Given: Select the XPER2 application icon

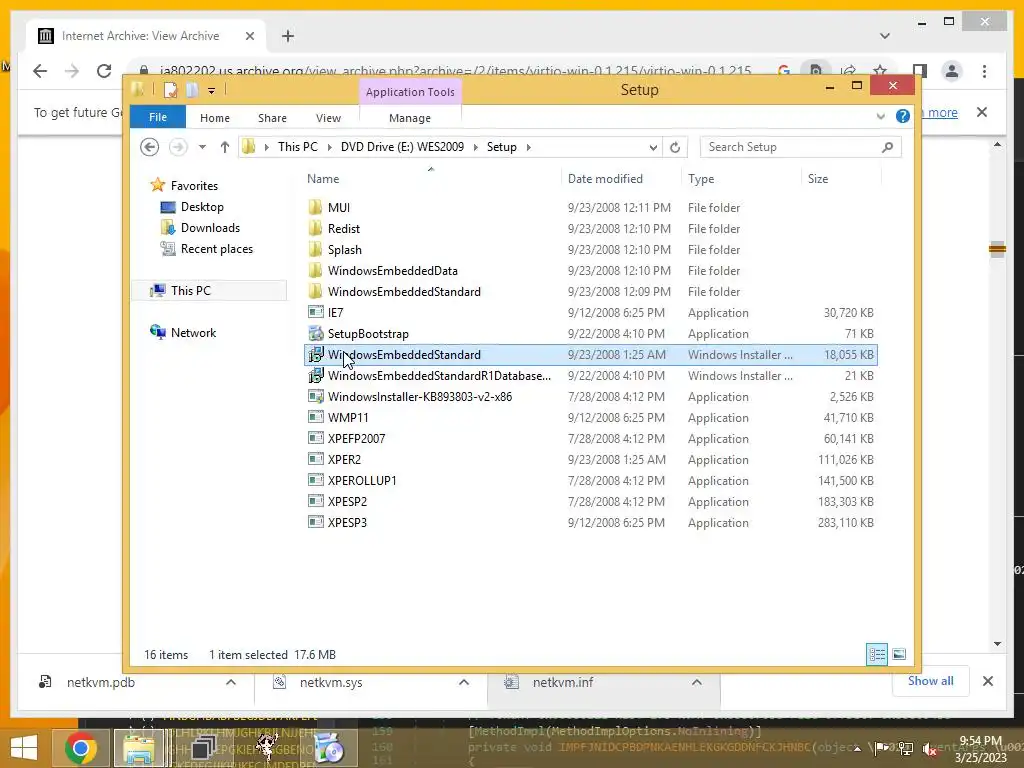Looking at the screenshot, I should (x=315, y=459).
